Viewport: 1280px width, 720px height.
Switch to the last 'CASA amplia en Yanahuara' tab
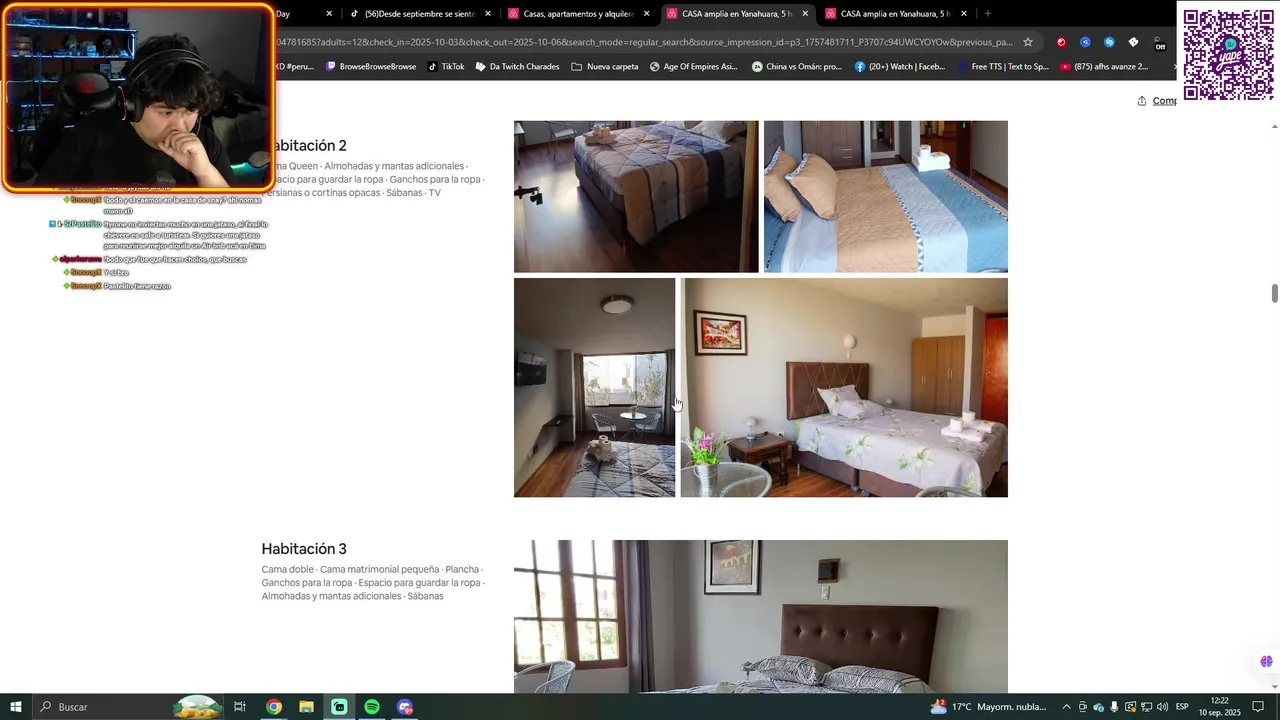pyautogui.click(x=895, y=14)
